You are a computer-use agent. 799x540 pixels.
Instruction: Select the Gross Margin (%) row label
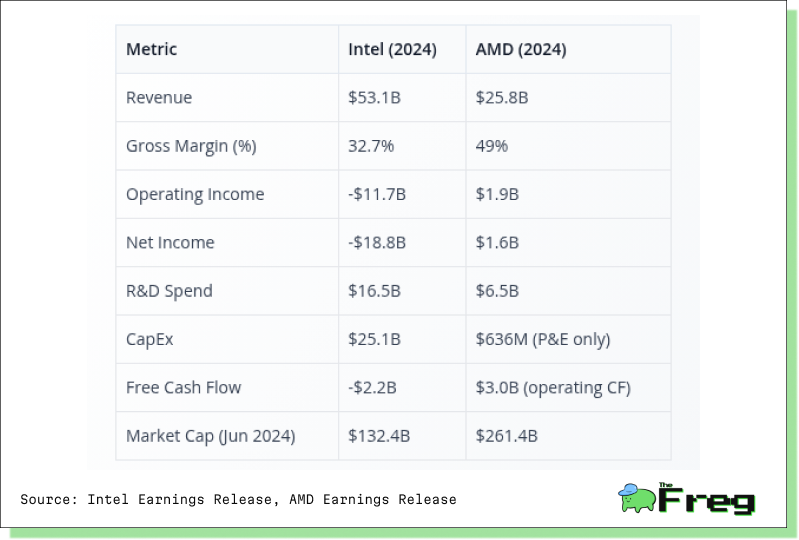tap(191, 146)
